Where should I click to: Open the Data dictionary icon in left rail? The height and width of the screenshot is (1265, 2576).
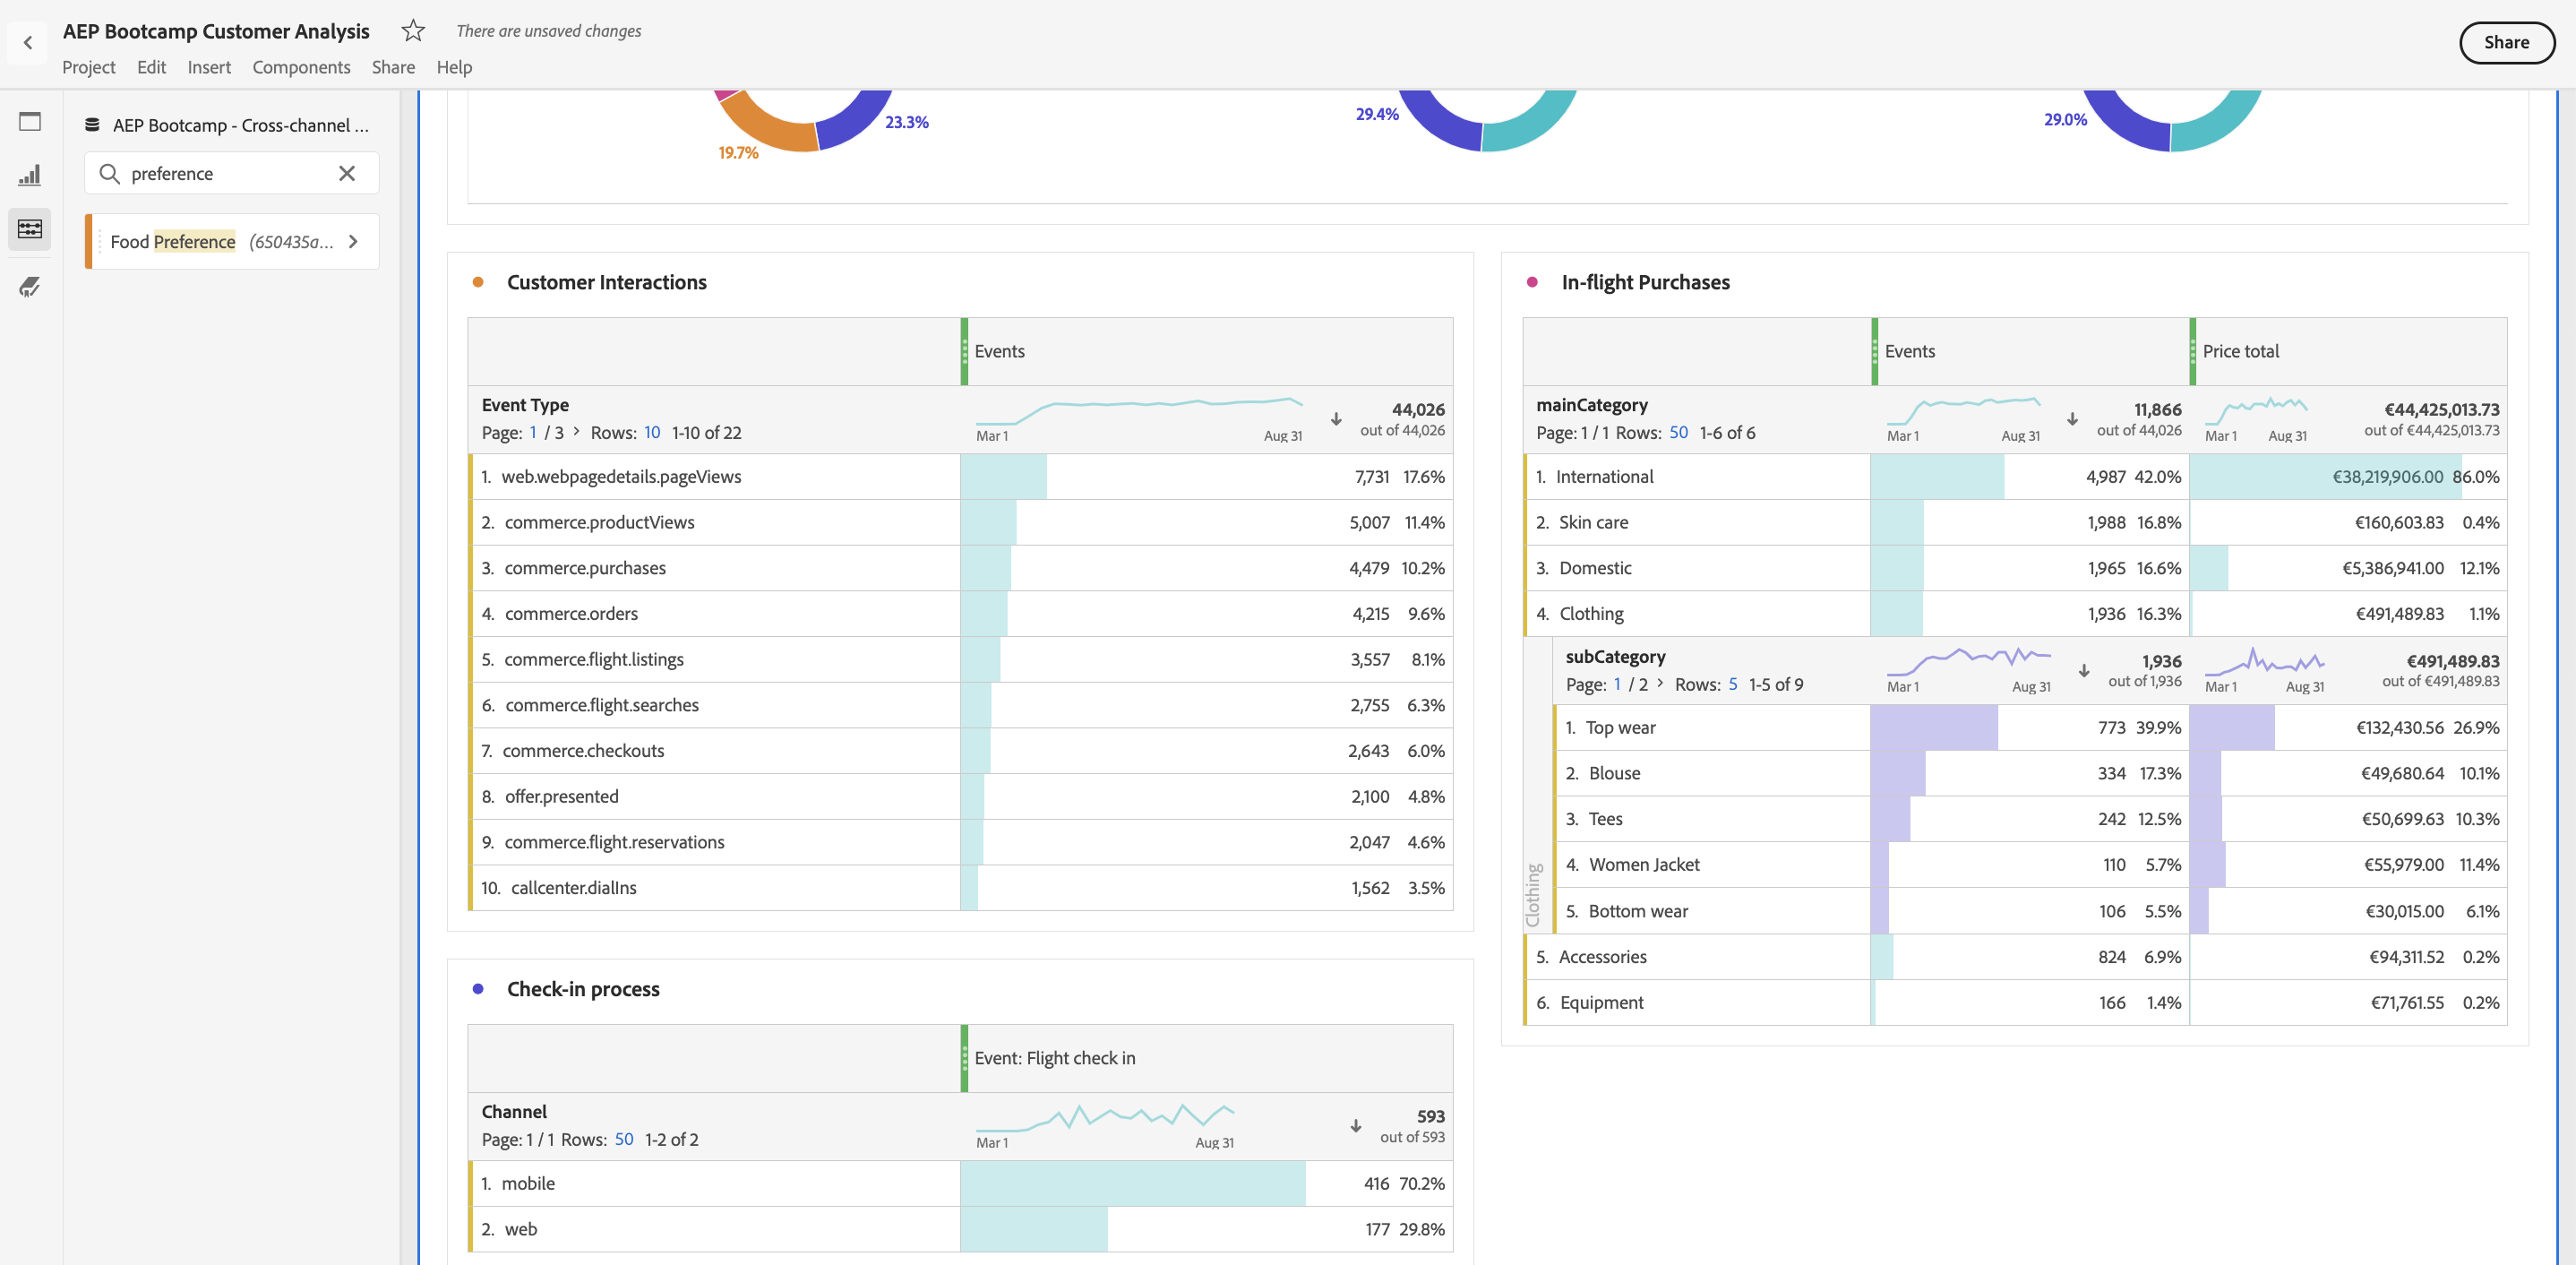(x=30, y=287)
